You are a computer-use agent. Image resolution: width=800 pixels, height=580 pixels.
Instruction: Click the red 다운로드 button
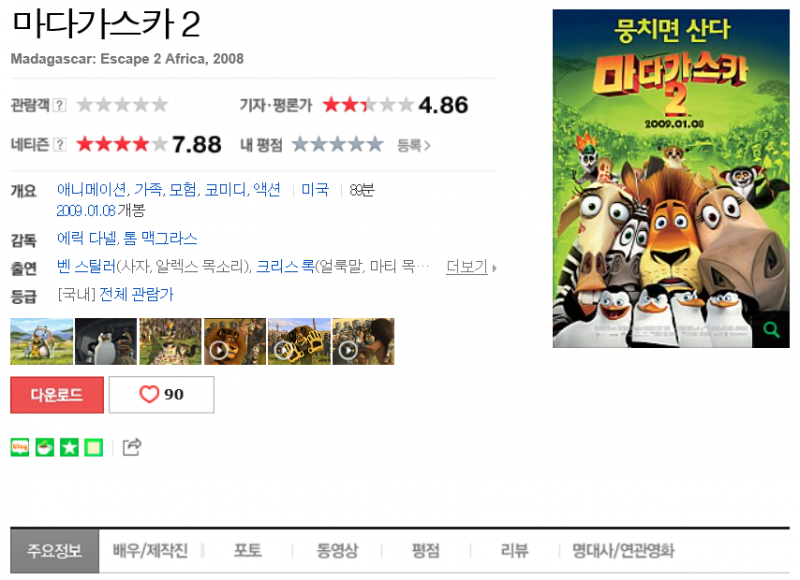[x=57, y=394]
